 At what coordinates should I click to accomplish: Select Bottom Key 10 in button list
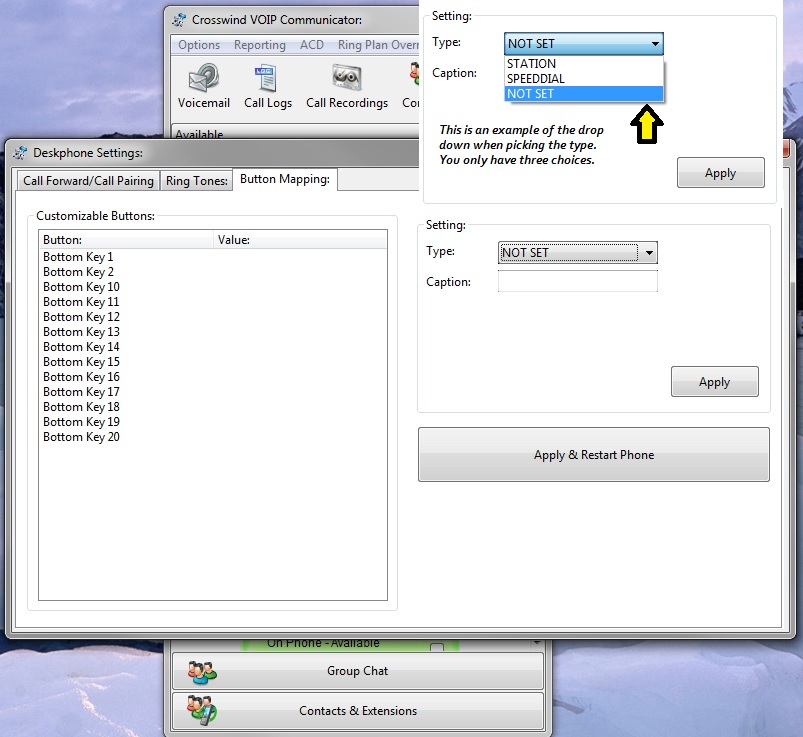[81, 287]
